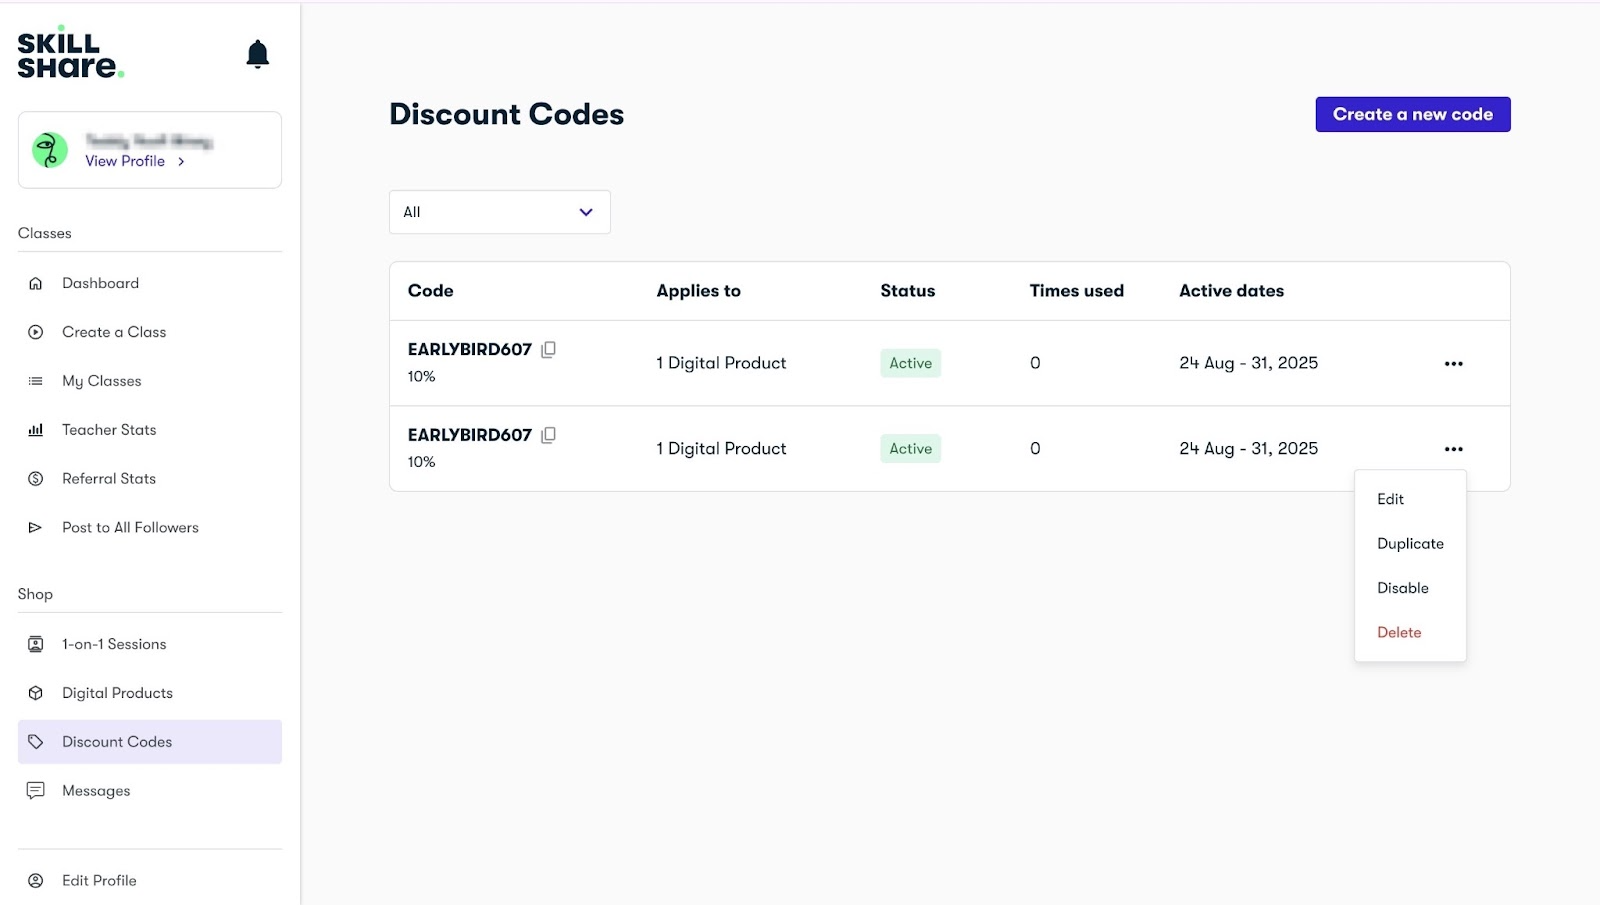Open My Classes
1600x905 pixels.
[101, 381]
